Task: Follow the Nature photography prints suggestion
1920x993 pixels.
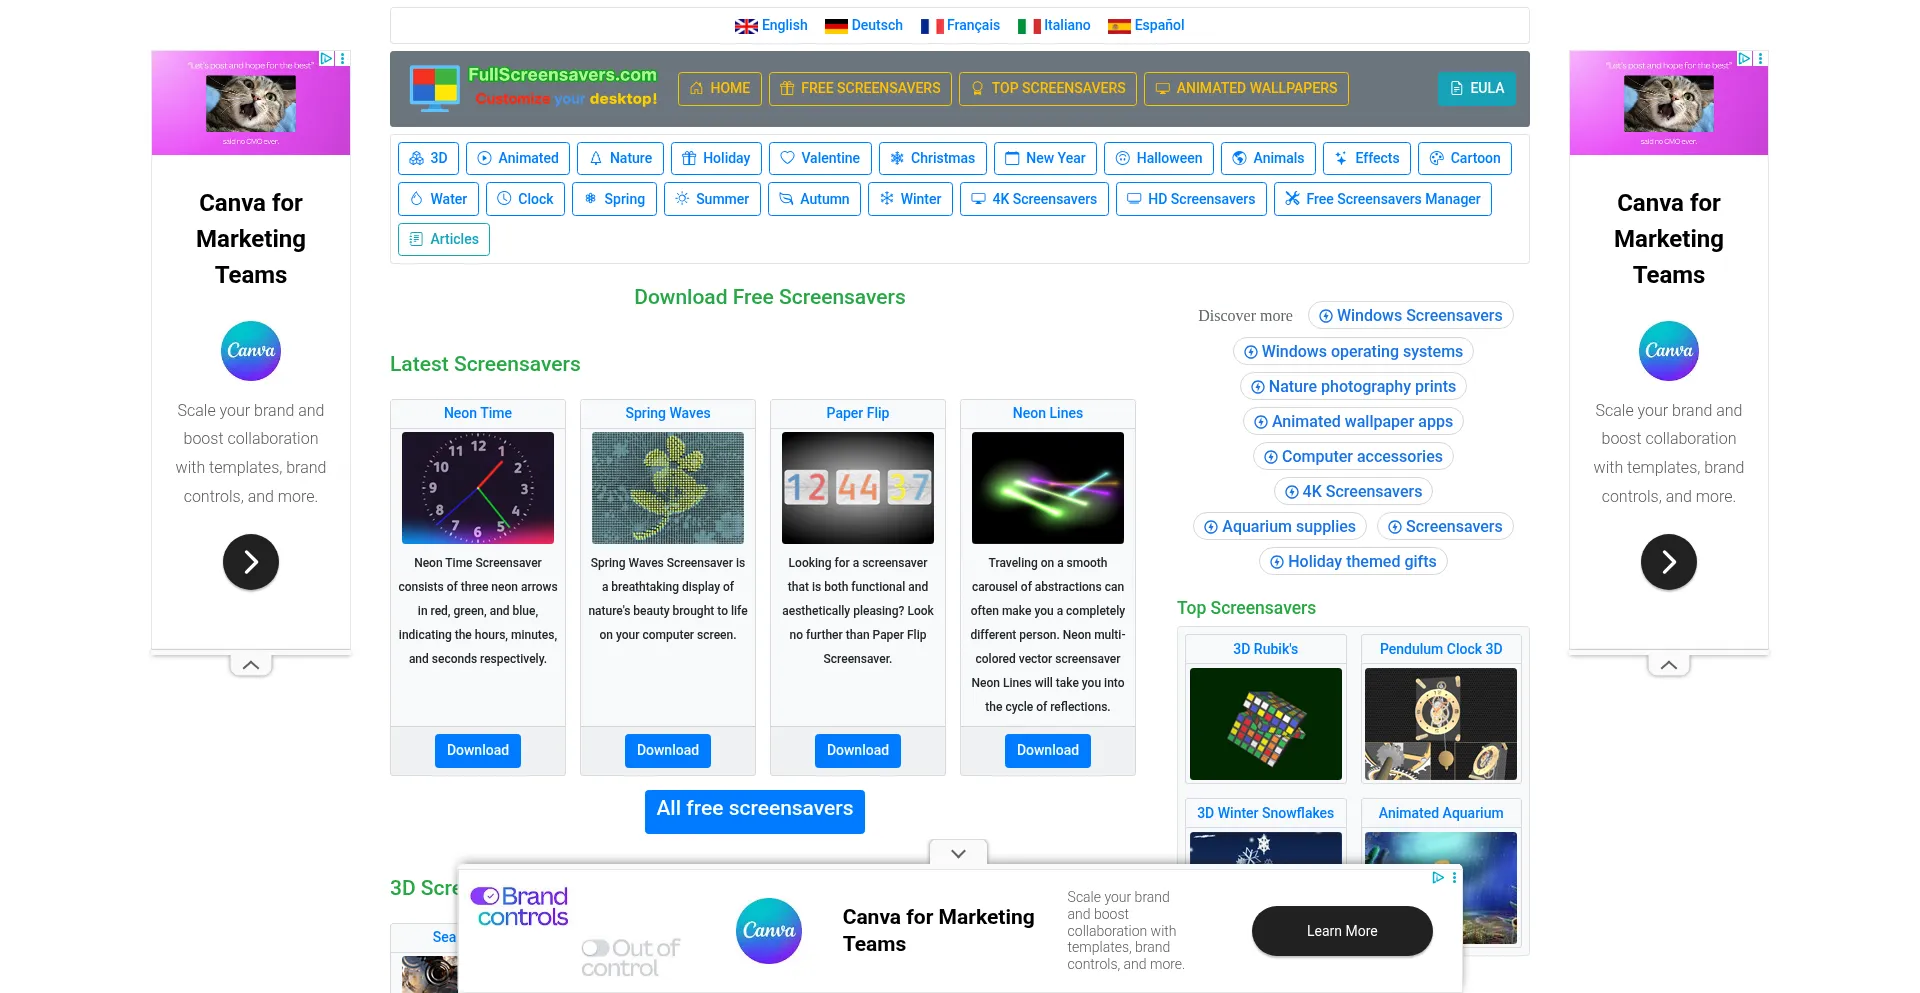Action: [1352, 386]
